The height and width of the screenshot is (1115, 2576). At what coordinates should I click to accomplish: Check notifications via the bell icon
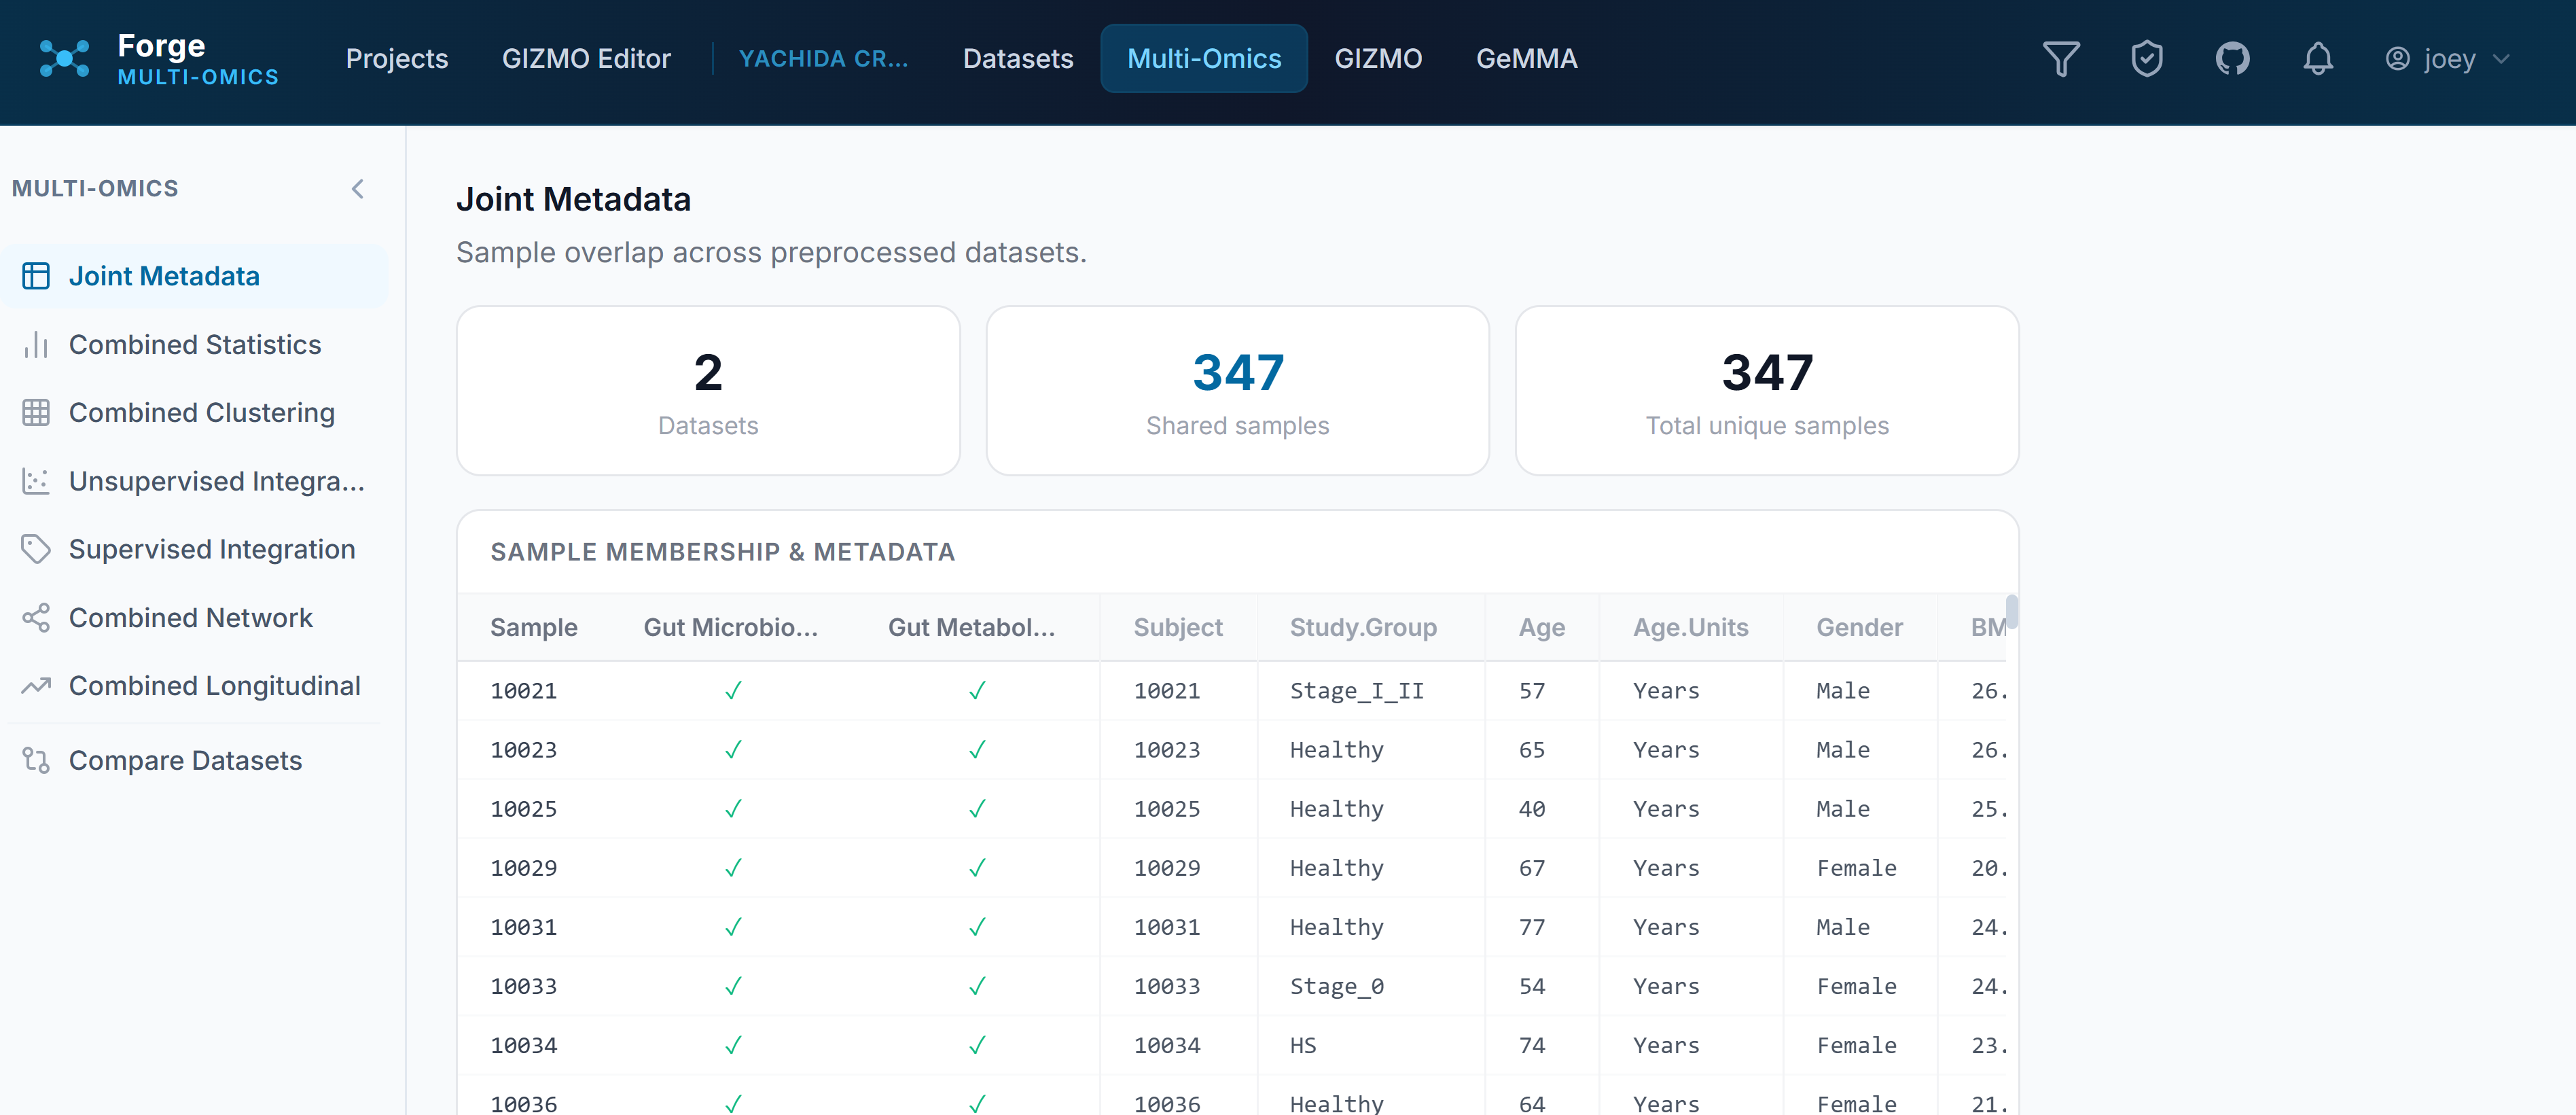point(2318,58)
